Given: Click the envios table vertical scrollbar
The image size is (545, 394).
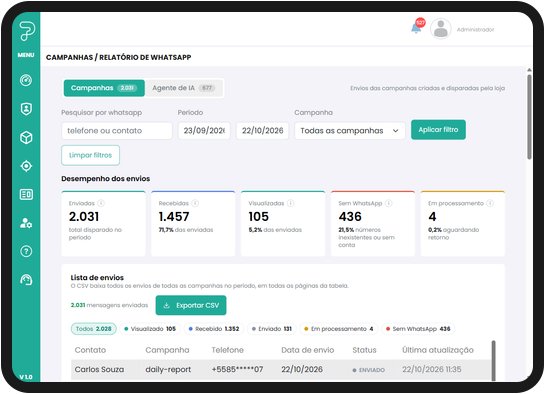Looking at the screenshot, I should pyautogui.click(x=494, y=361).
